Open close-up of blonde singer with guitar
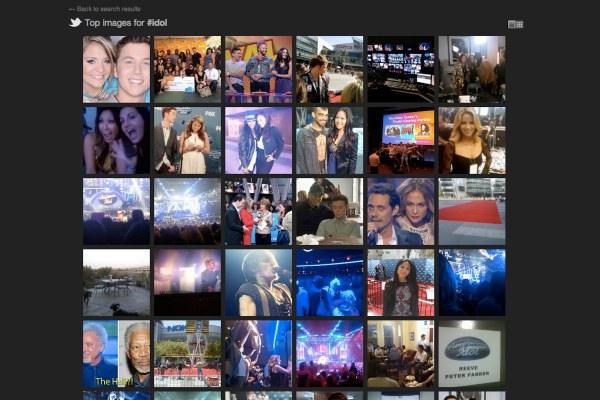 259,282
